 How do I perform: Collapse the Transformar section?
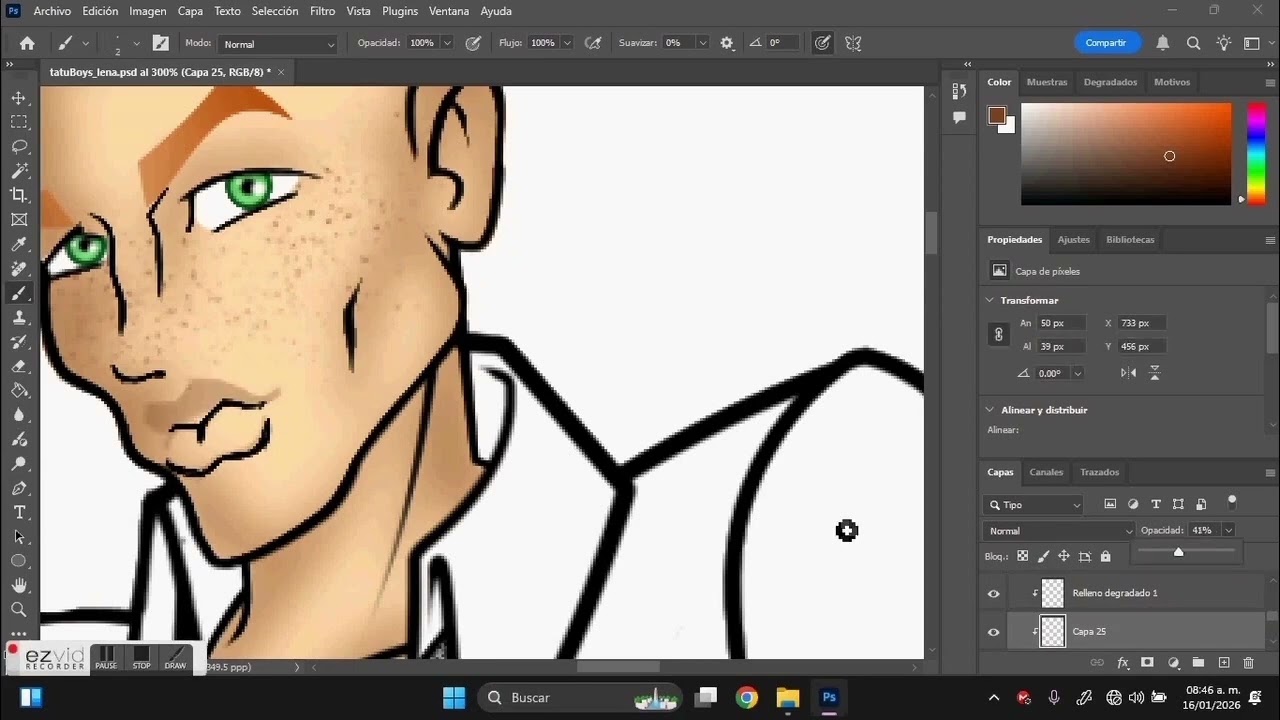pos(990,300)
